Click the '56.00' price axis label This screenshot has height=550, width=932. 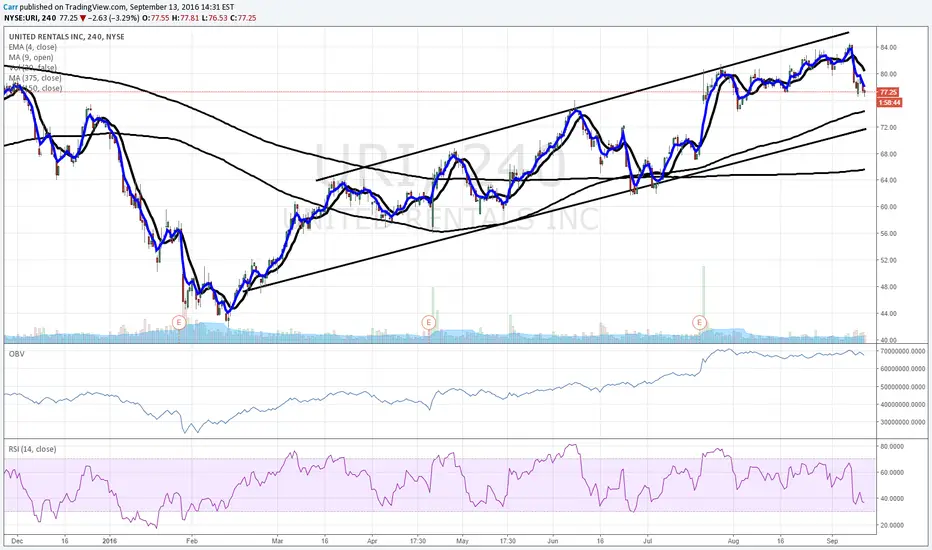click(x=889, y=234)
